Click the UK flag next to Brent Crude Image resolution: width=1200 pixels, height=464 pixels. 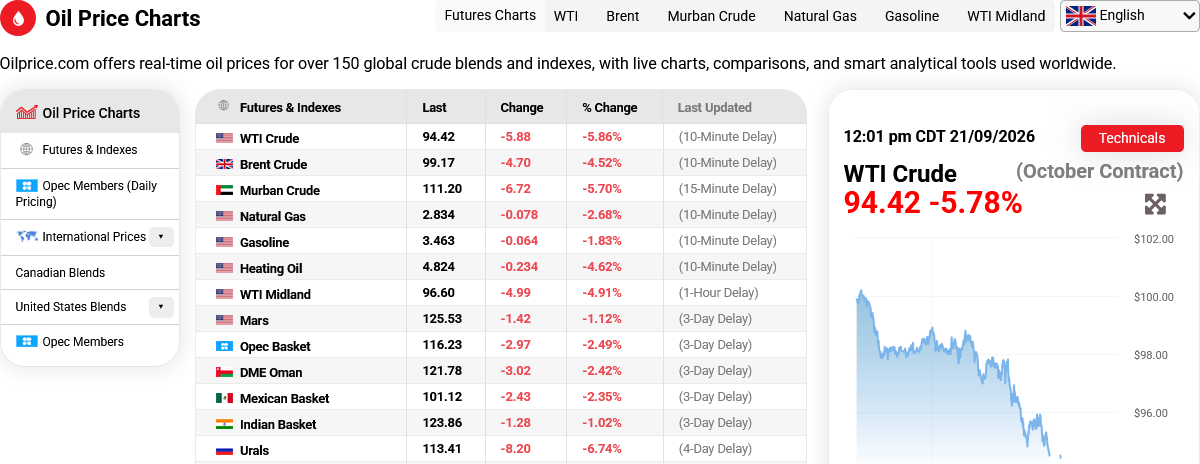click(224, 164)
